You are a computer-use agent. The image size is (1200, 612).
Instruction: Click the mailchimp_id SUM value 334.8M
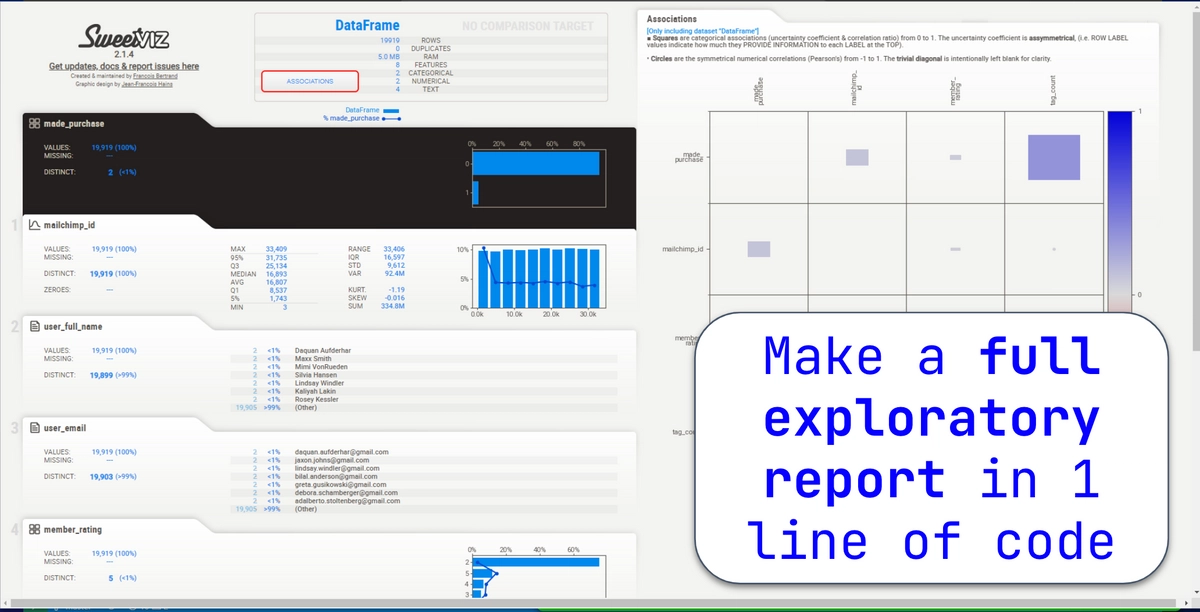(x=395, y=306)
